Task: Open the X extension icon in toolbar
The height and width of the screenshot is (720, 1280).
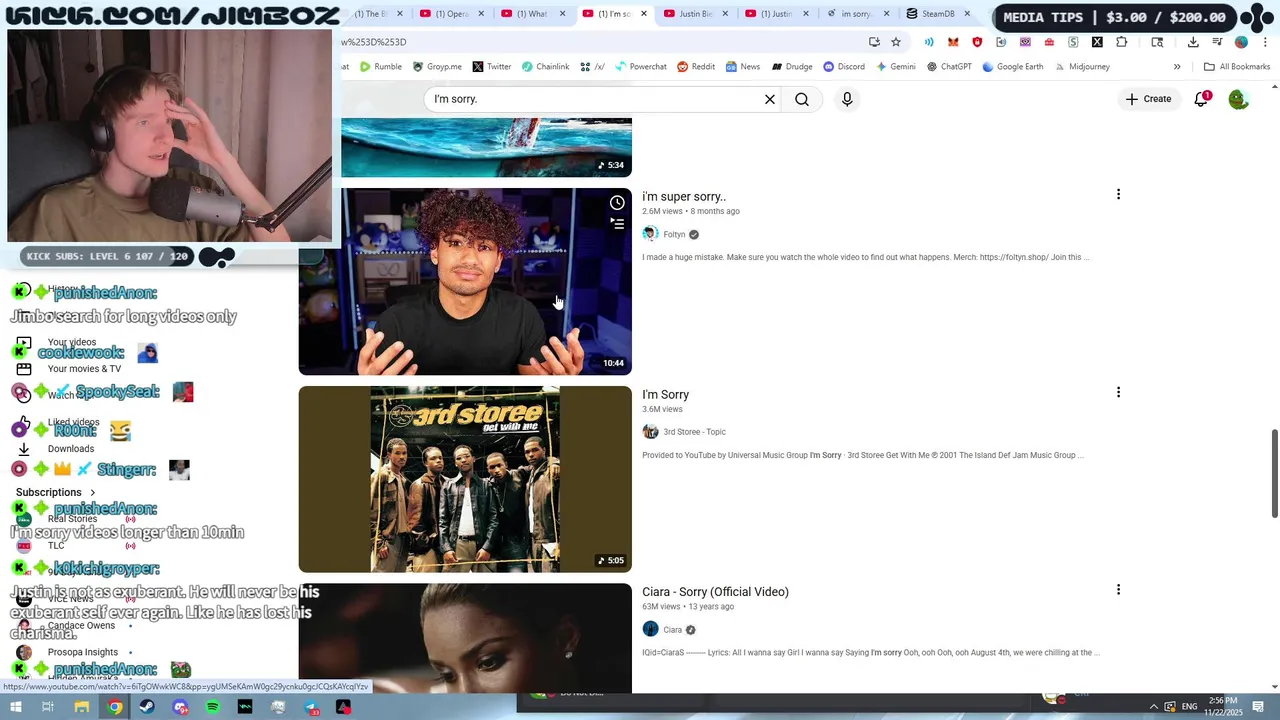Action: [1097, 42]
